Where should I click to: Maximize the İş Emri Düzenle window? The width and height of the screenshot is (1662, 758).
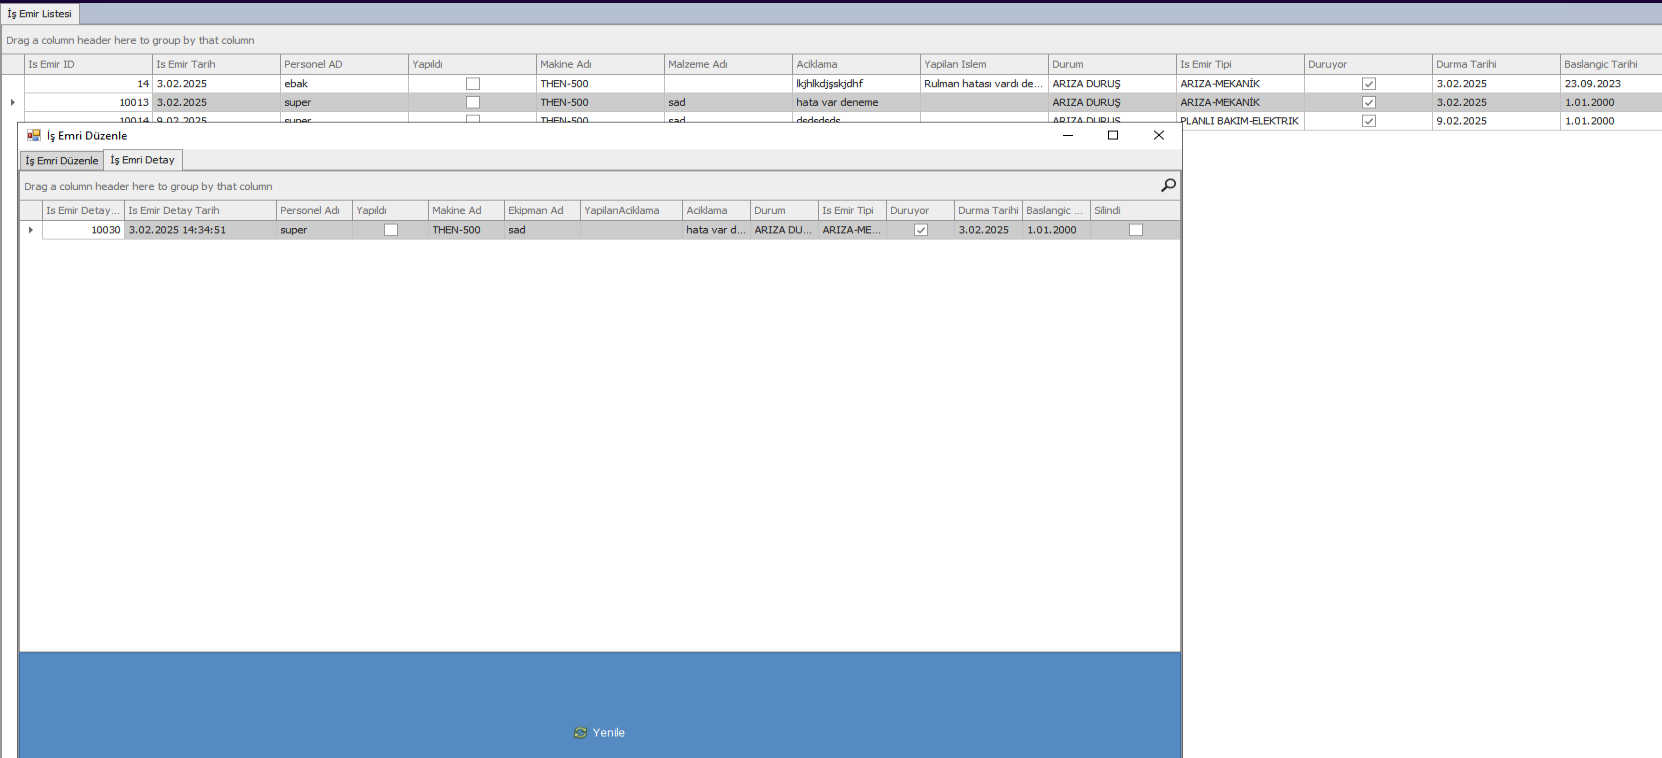pyautogui.click(x=1112, y=135)
